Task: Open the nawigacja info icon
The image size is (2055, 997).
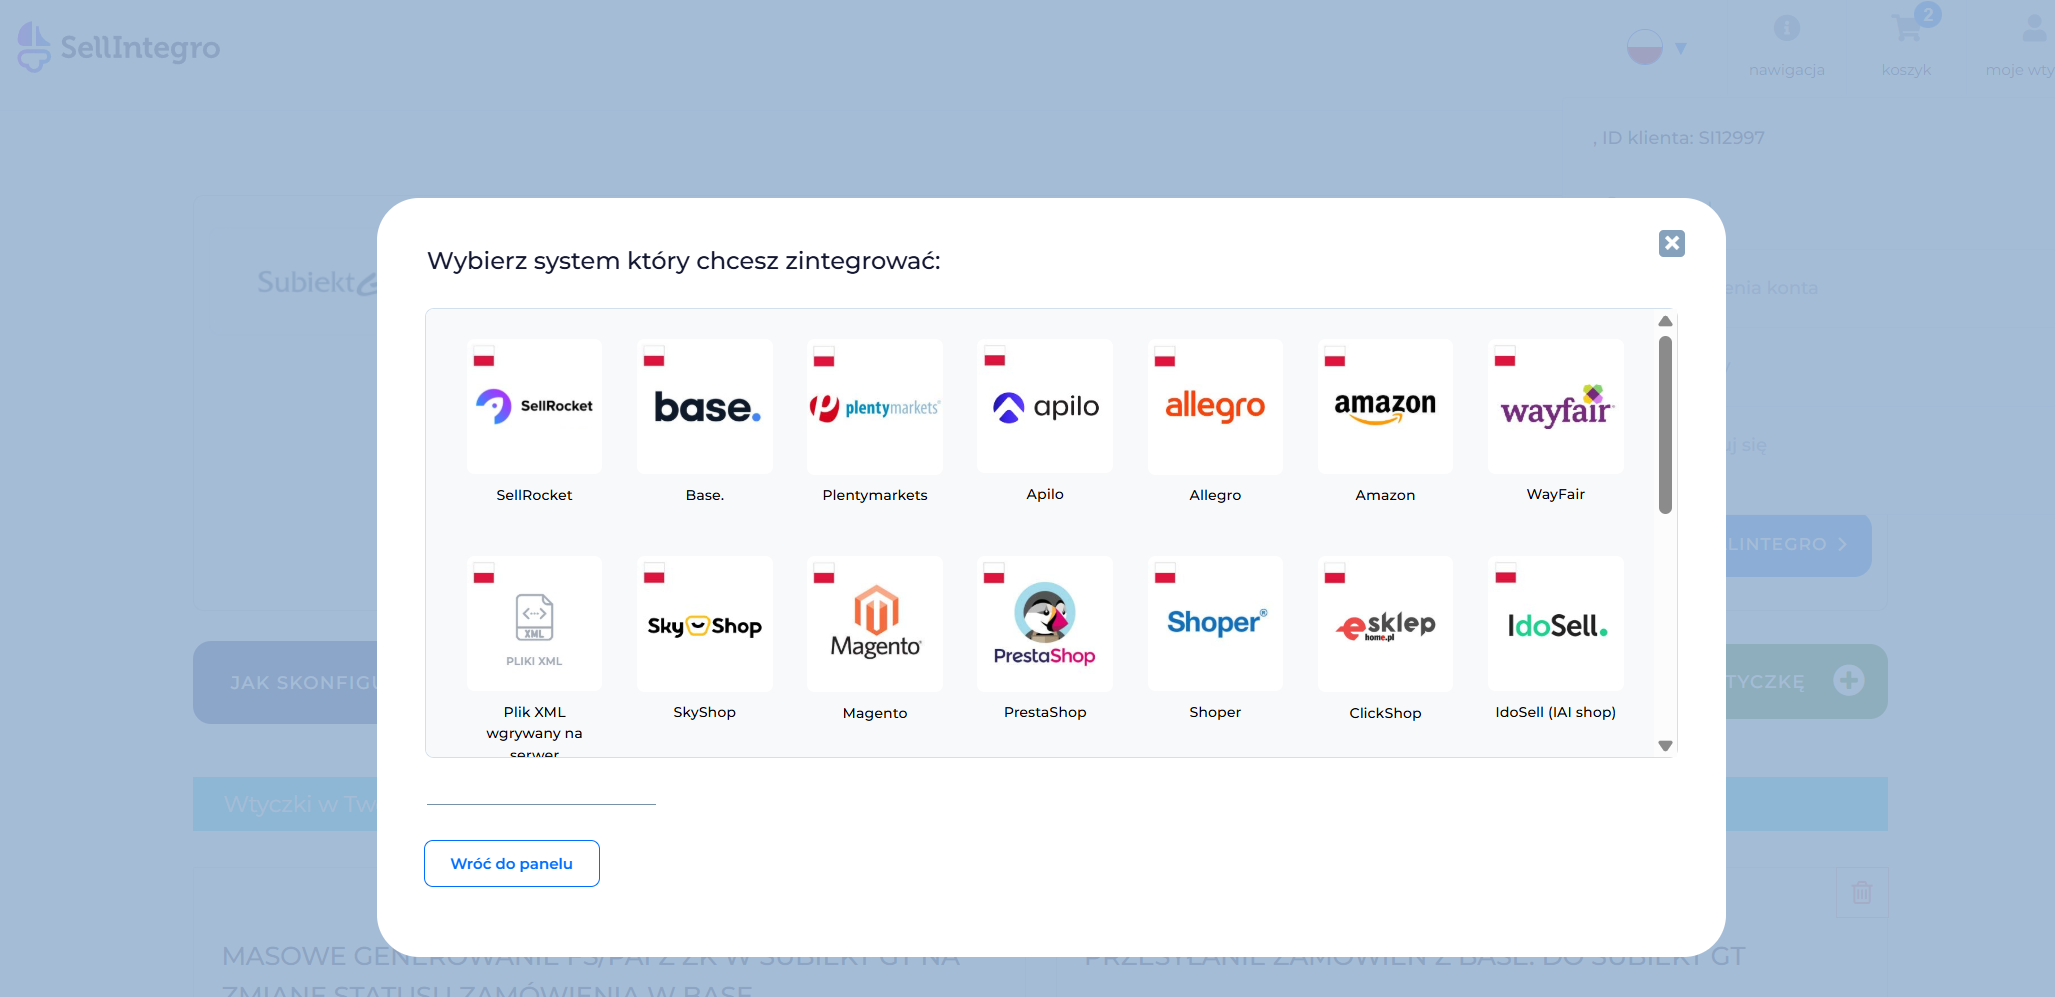Action: coord(1787,28)
